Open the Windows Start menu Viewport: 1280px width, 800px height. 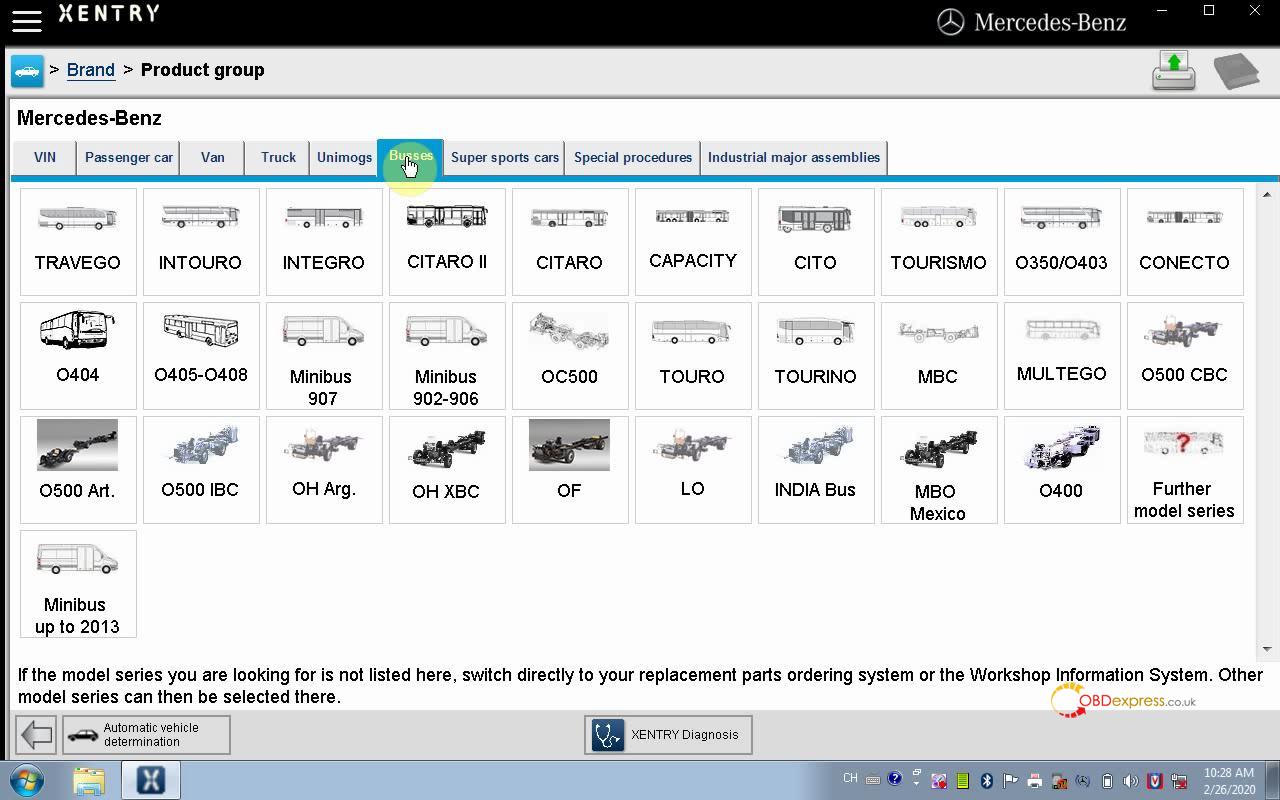[27, 780]
